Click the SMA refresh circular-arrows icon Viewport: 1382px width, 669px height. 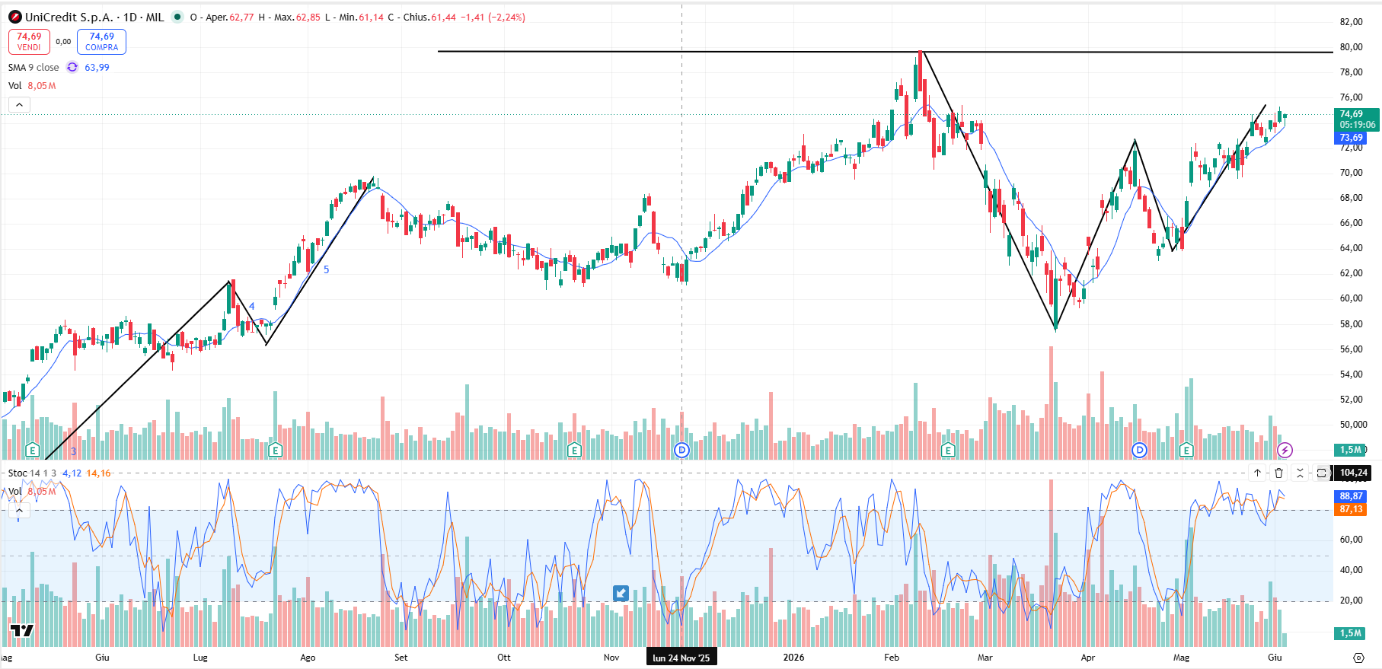coord(72,67)
